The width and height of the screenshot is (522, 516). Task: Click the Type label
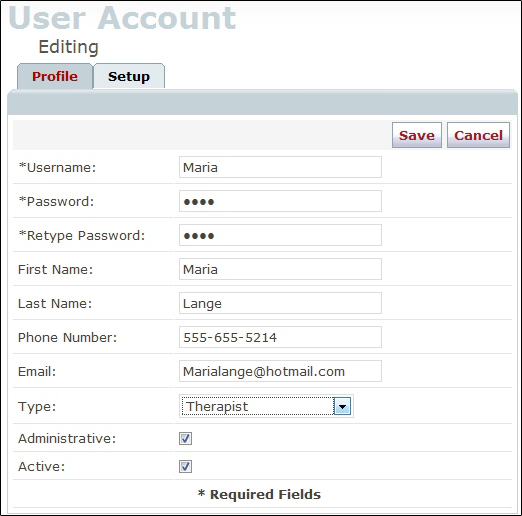[37, 407]
